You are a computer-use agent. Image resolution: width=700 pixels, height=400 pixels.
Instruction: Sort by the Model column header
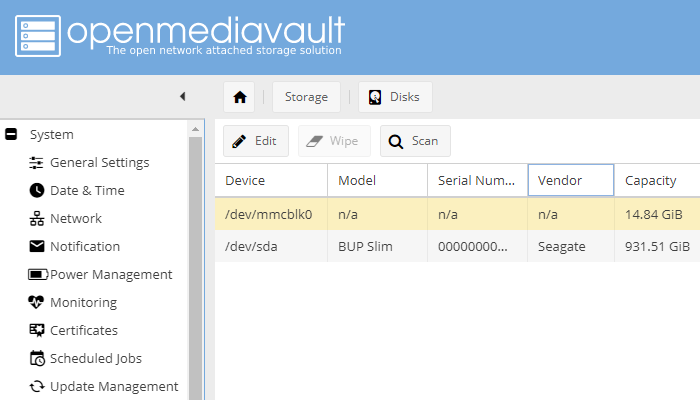[x=377, y=180]
